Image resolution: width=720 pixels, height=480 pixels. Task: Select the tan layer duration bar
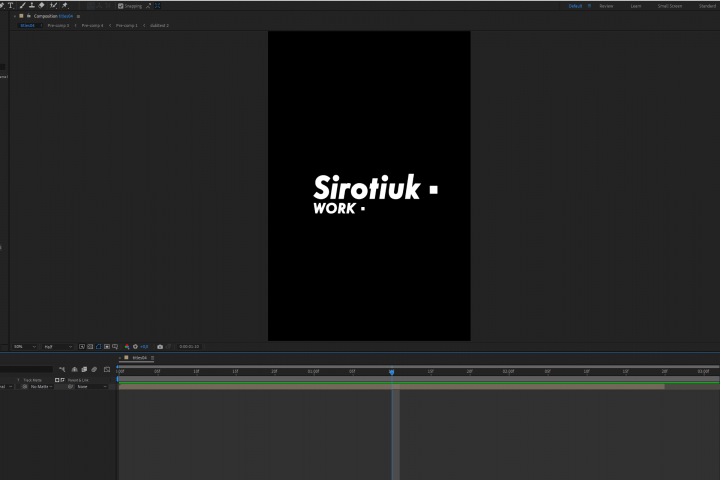(x=392, y=387)
